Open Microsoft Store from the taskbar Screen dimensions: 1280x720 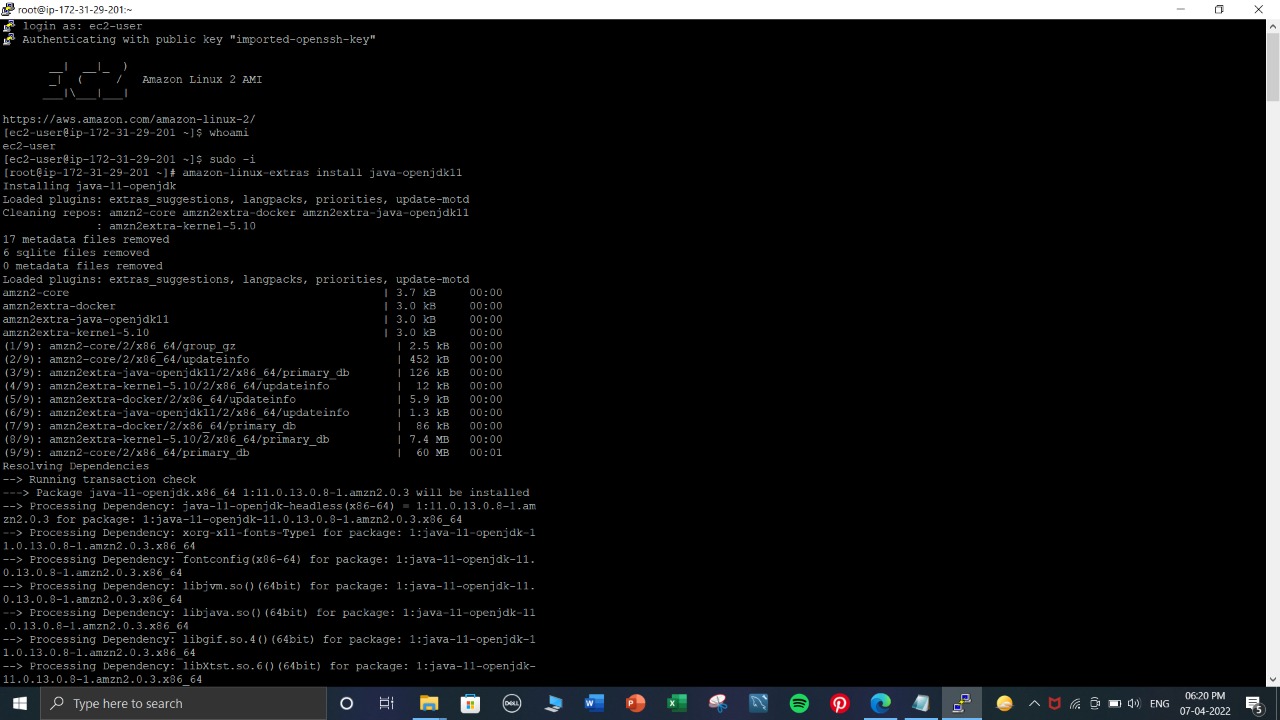click(470, 703)
